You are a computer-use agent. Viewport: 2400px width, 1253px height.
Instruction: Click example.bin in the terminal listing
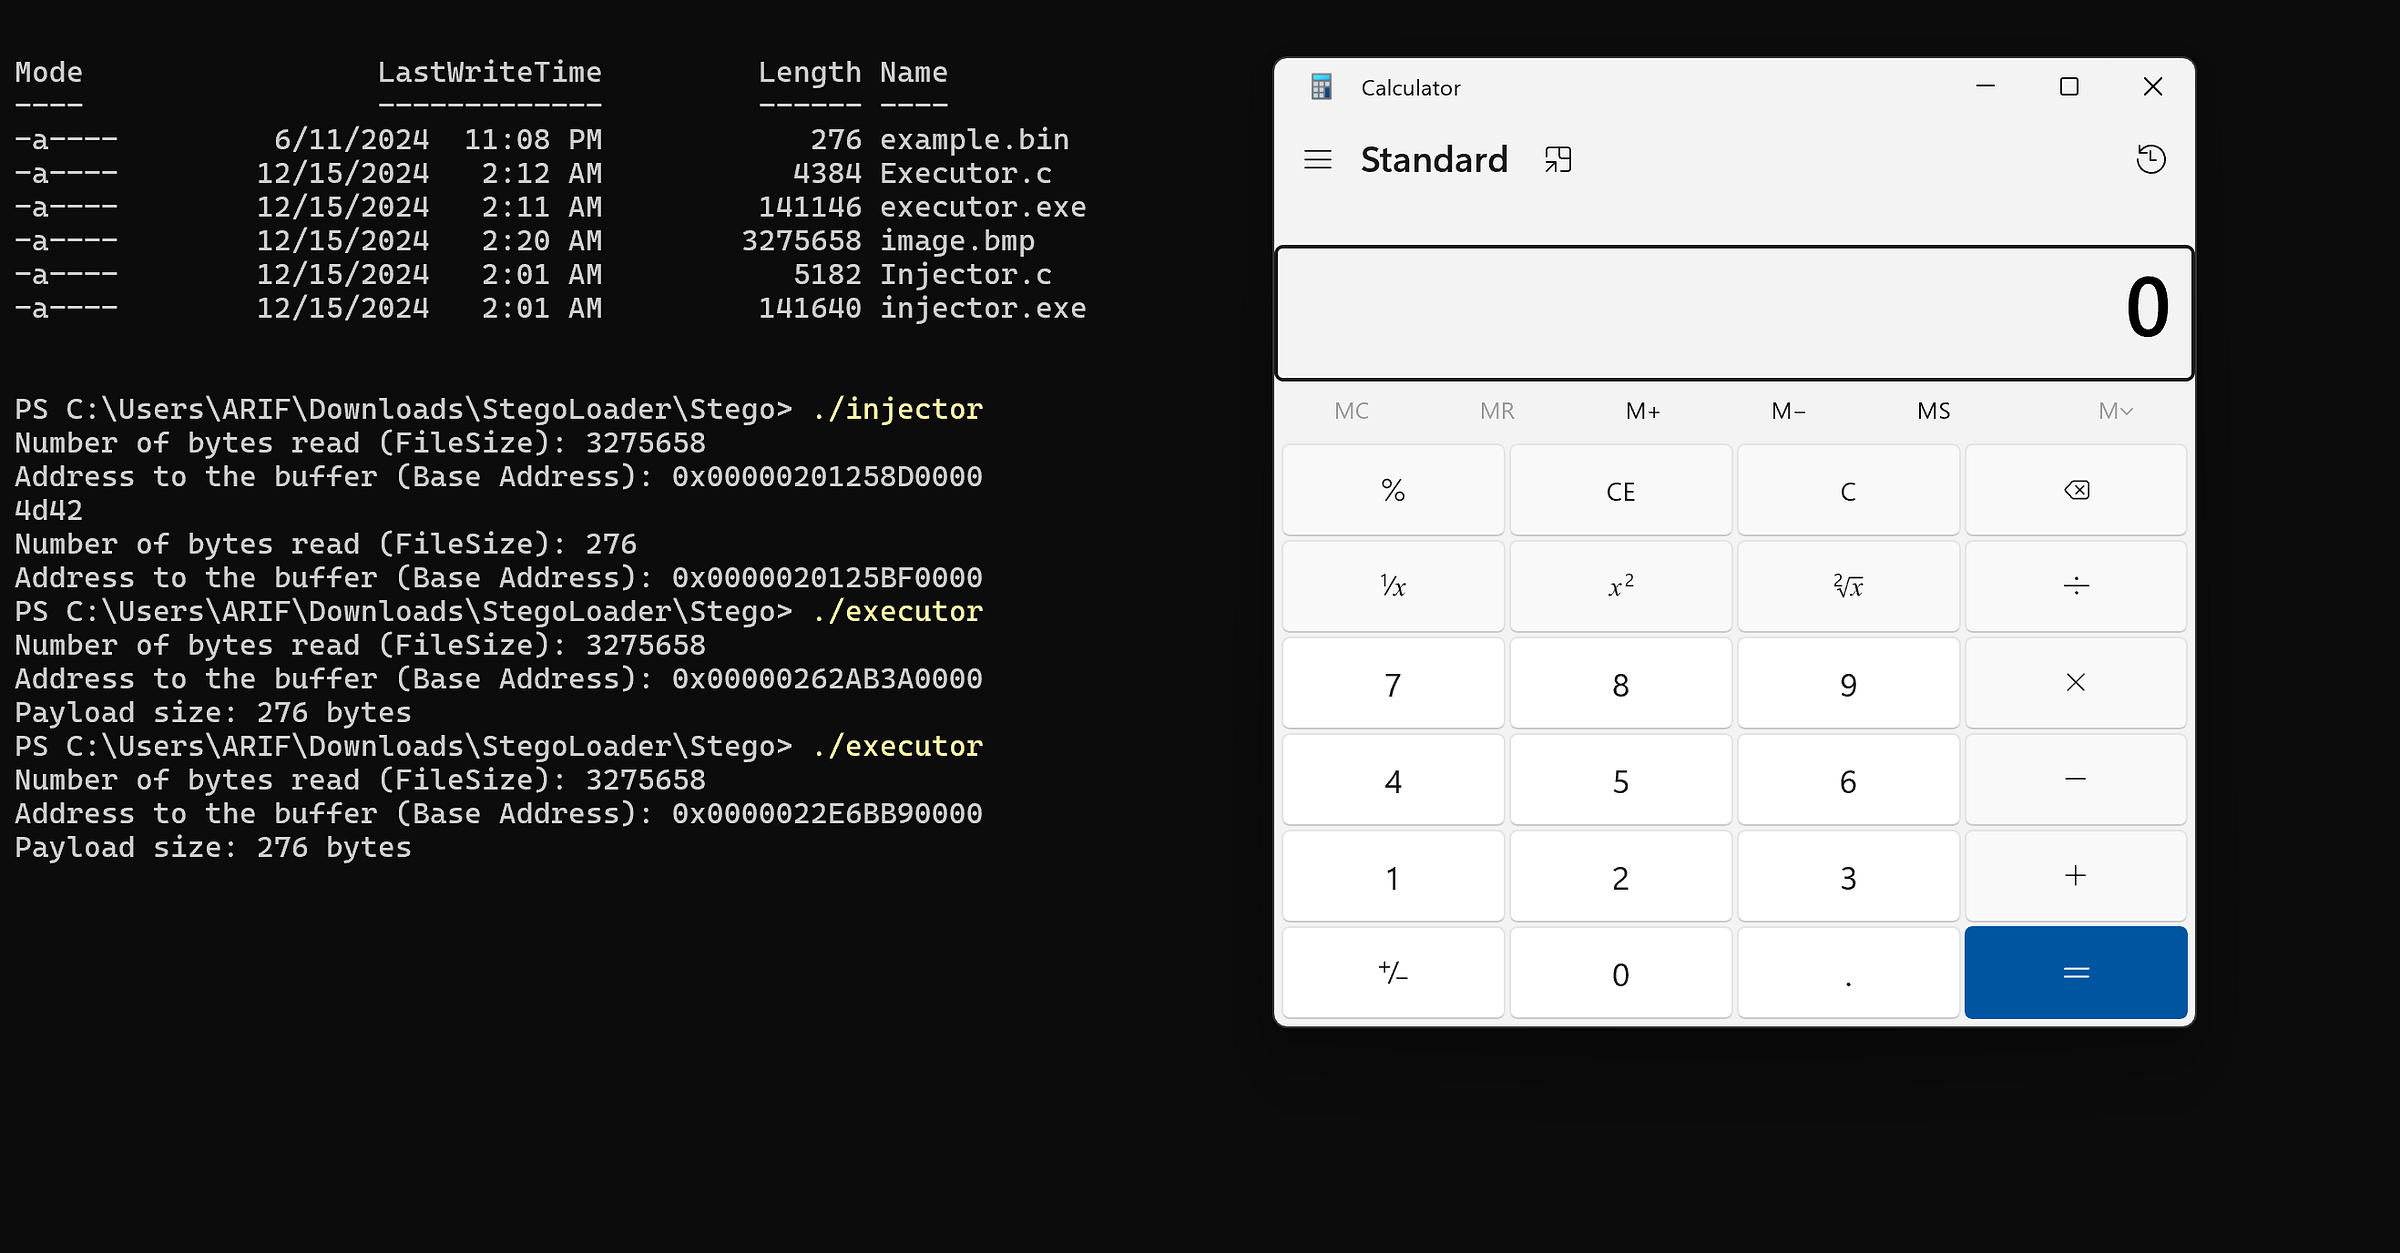click(x=974, y=140)
